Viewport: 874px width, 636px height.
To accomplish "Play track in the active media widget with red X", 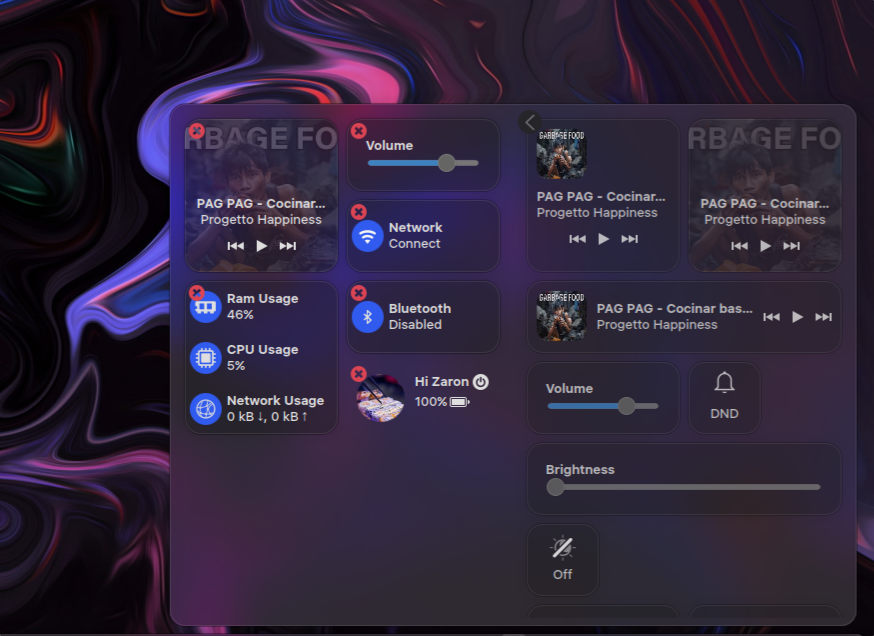I will pyautogui.click(x=261, y=246).
